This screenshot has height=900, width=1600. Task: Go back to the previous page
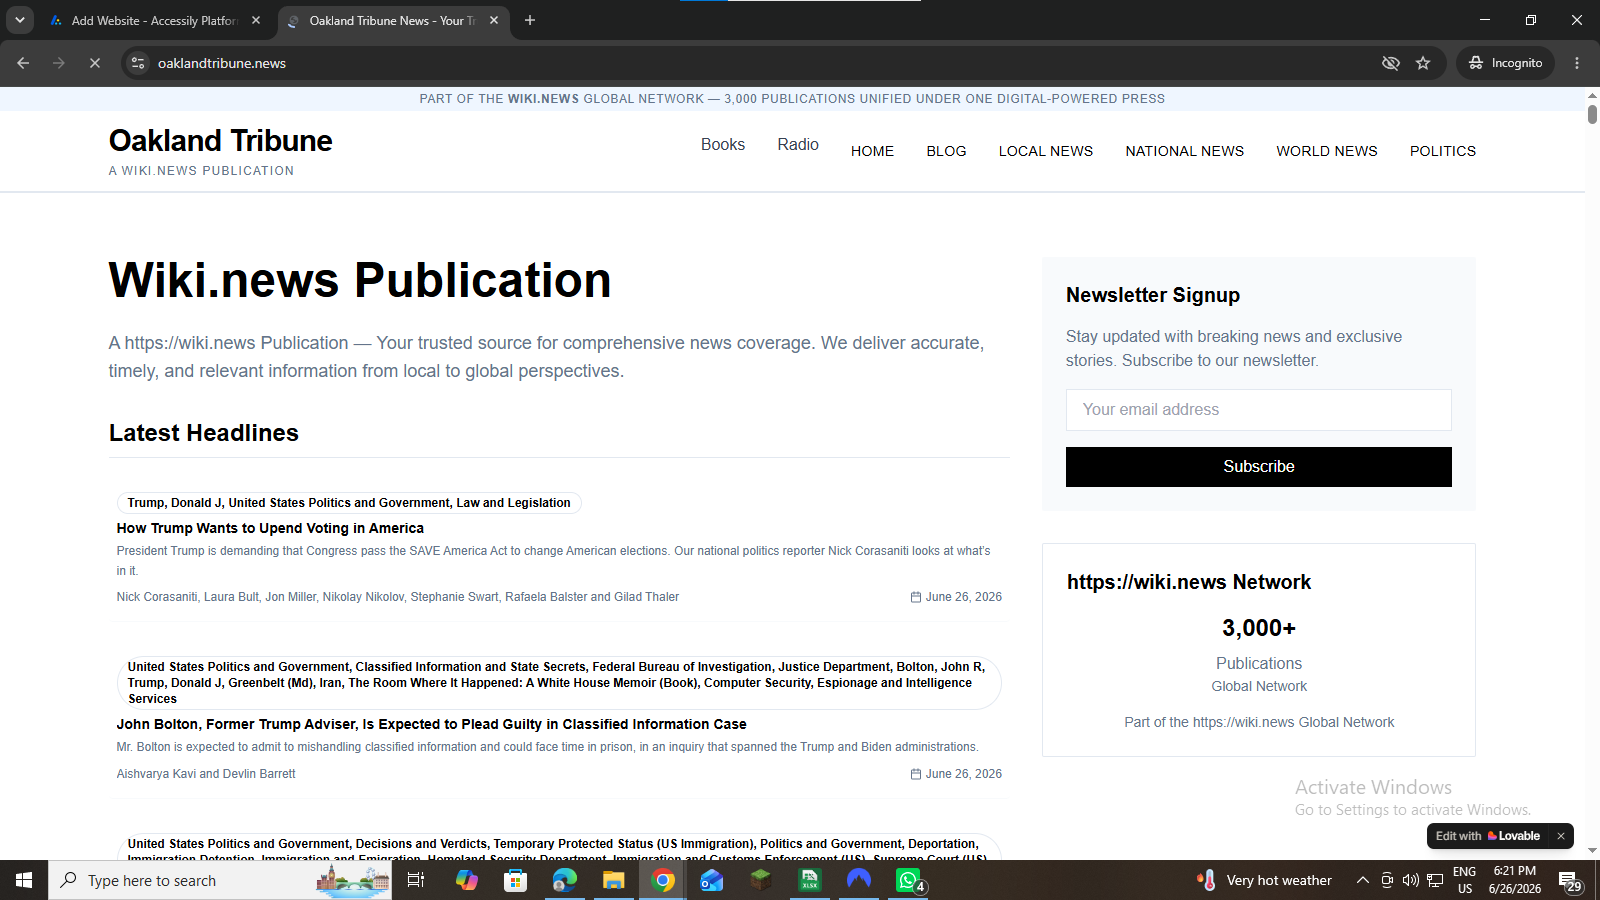coord(23,63)
